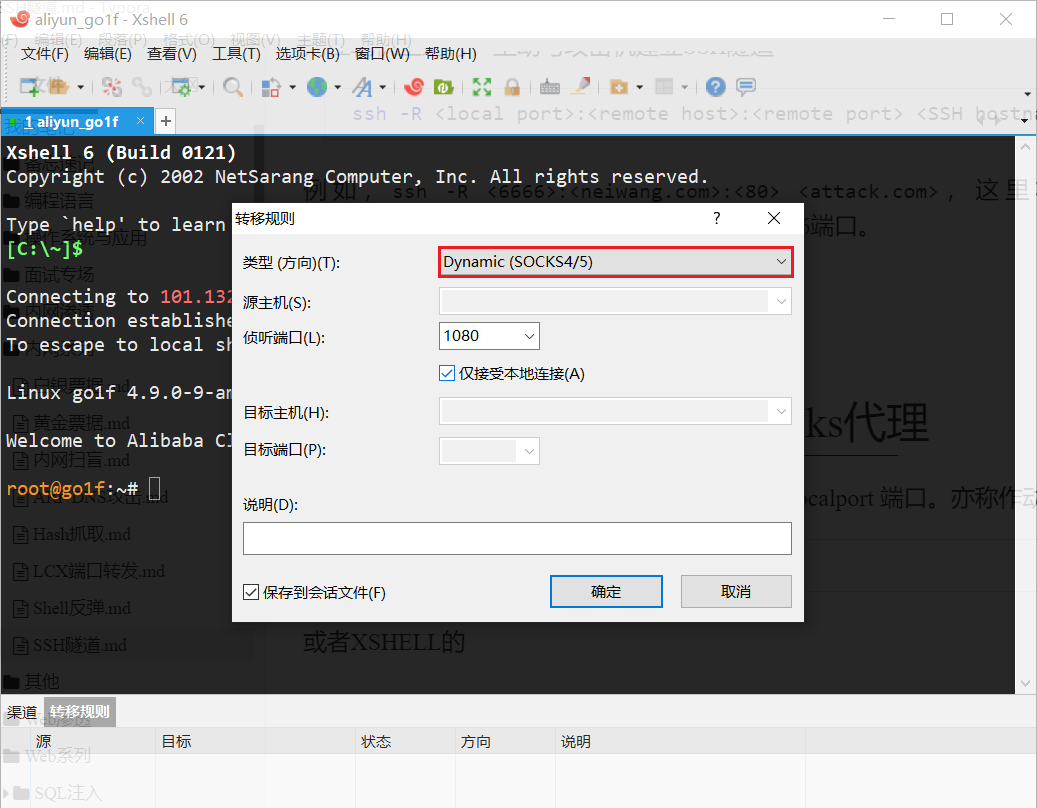
Task: Click the terminal scrollbar up arrow
Action: tap(1025, 147)
